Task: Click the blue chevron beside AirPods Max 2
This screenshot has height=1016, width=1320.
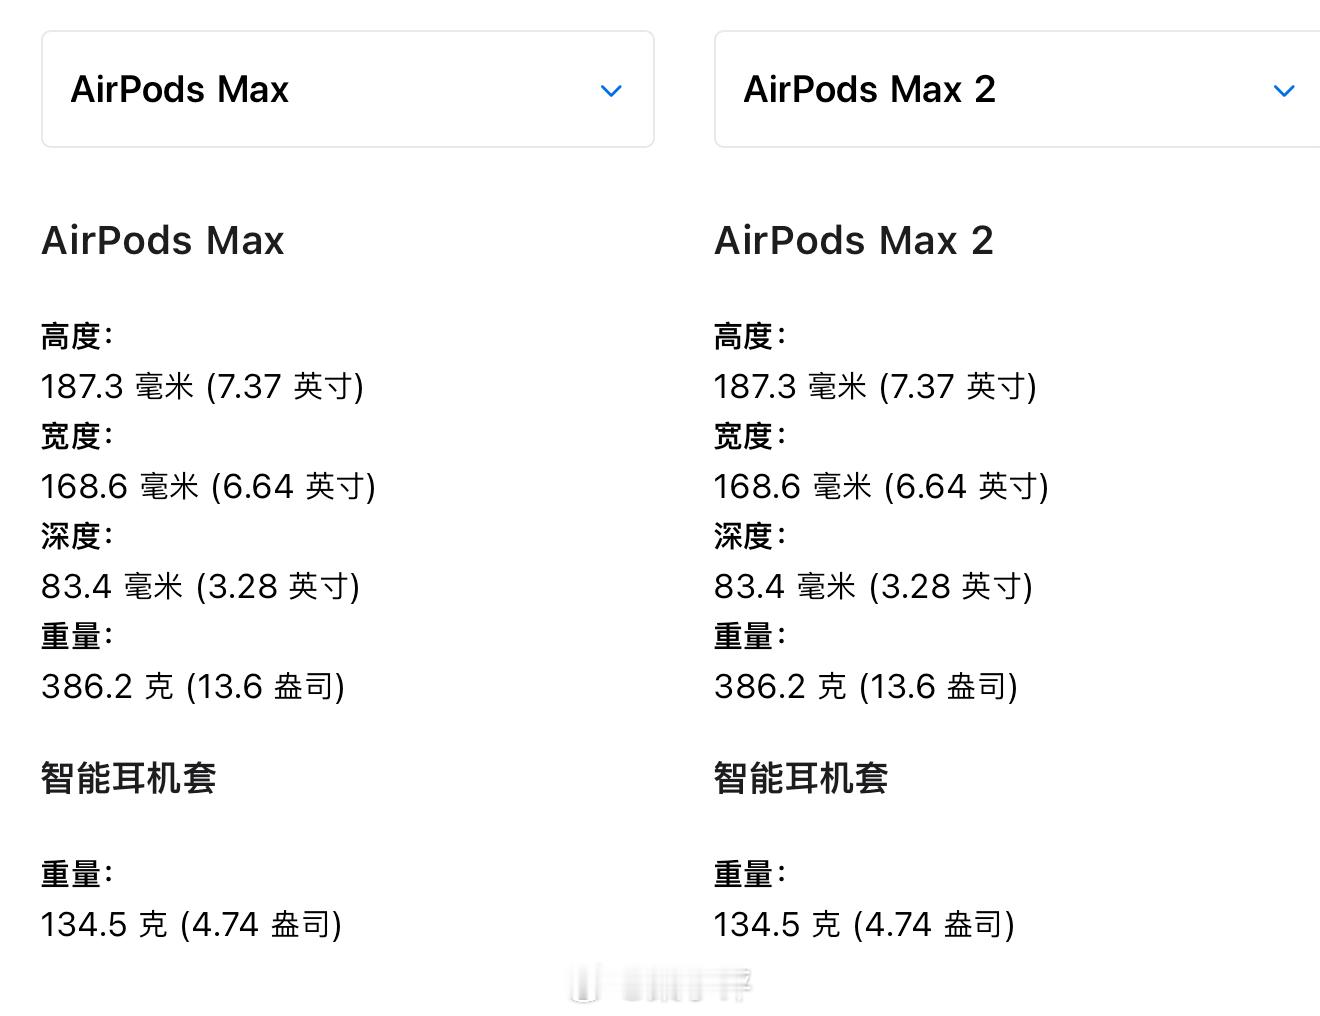Action: point(1284,91)
